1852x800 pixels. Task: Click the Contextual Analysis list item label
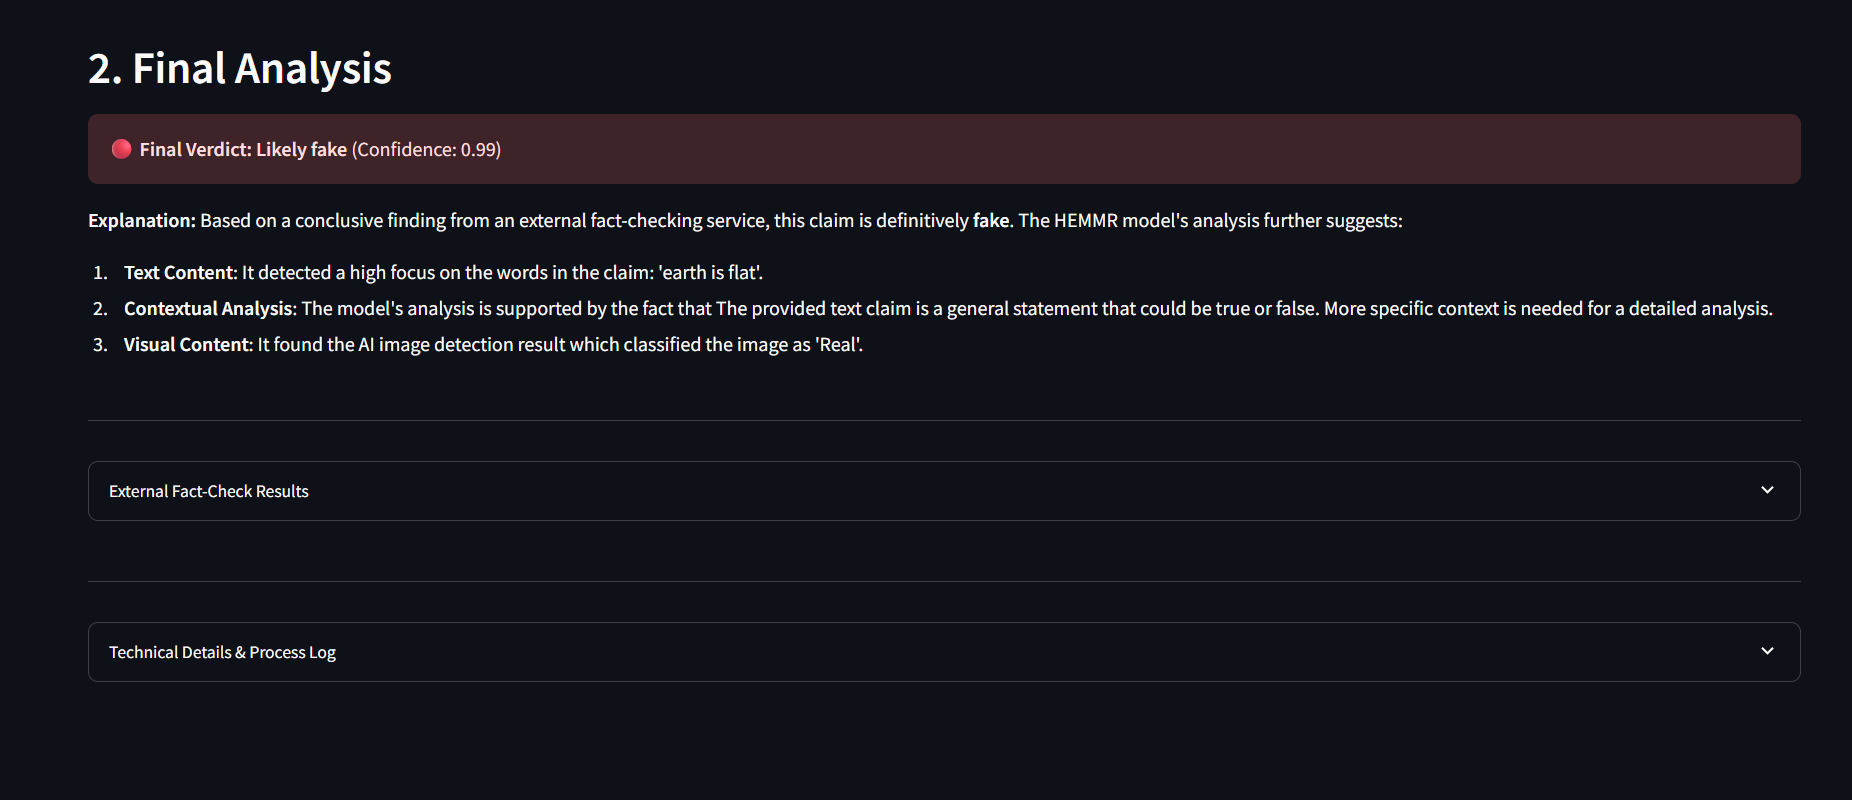[x=209, y=309]
